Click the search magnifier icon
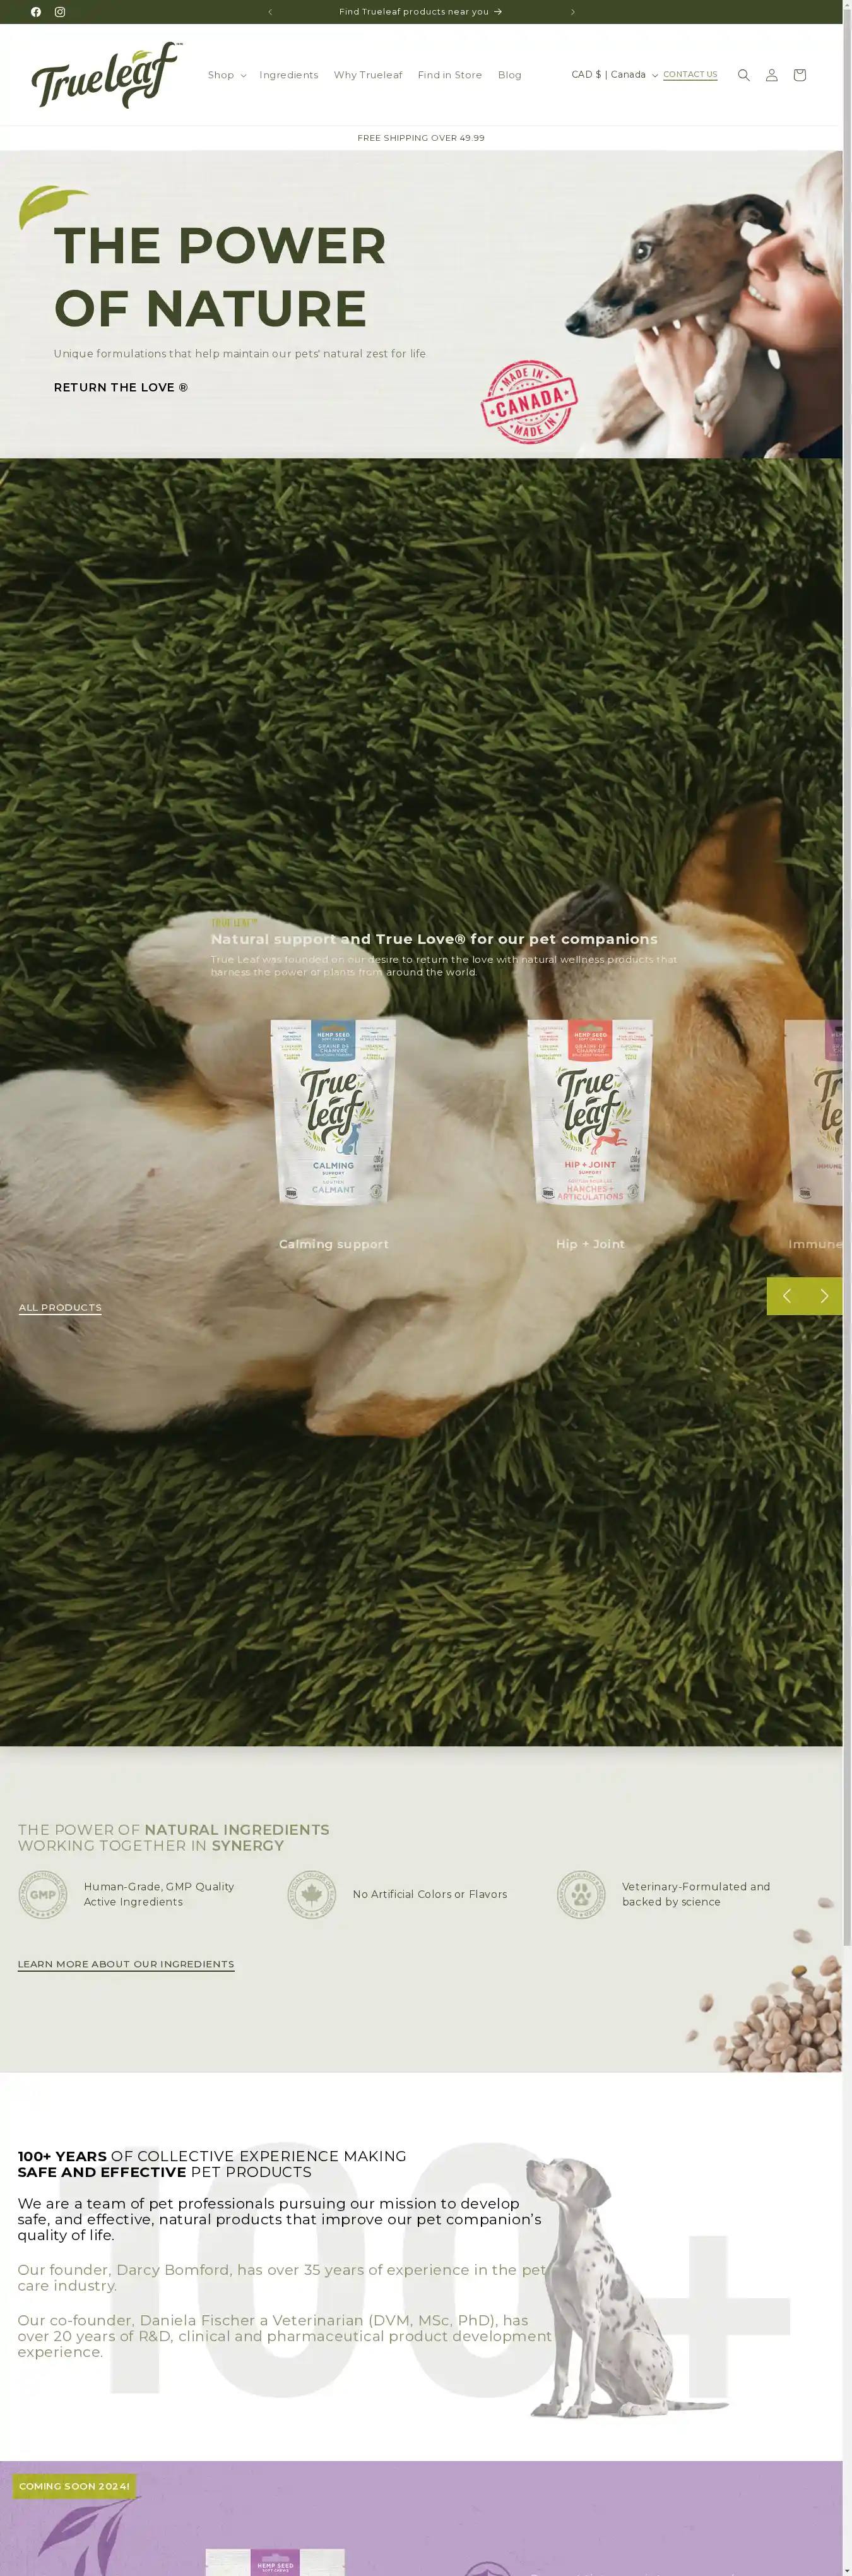 click(x=743, y=75)
